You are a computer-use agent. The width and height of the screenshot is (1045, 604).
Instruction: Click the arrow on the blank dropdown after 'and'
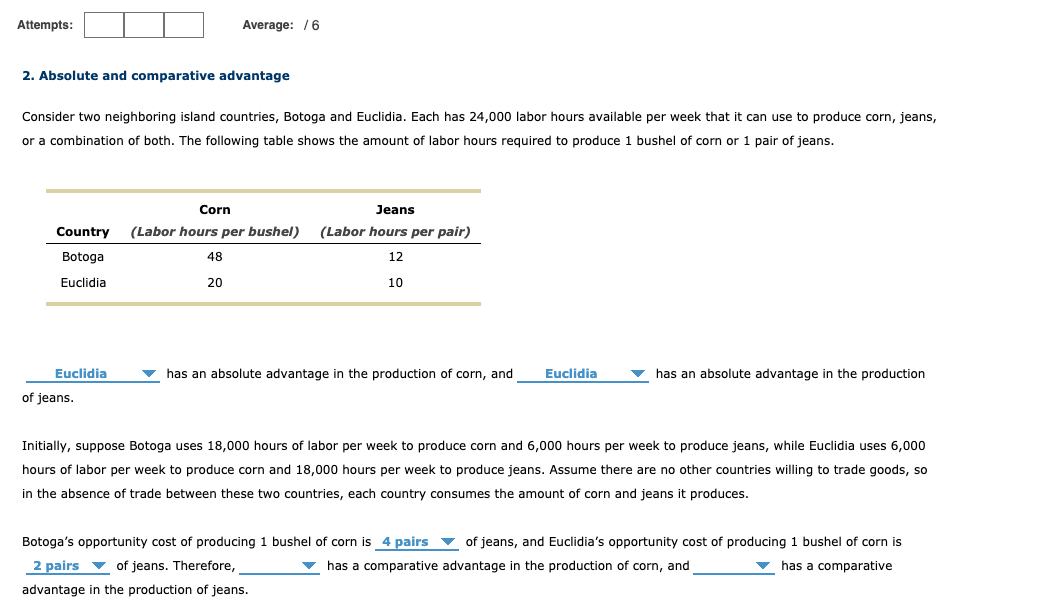click(x=763, y=565)
